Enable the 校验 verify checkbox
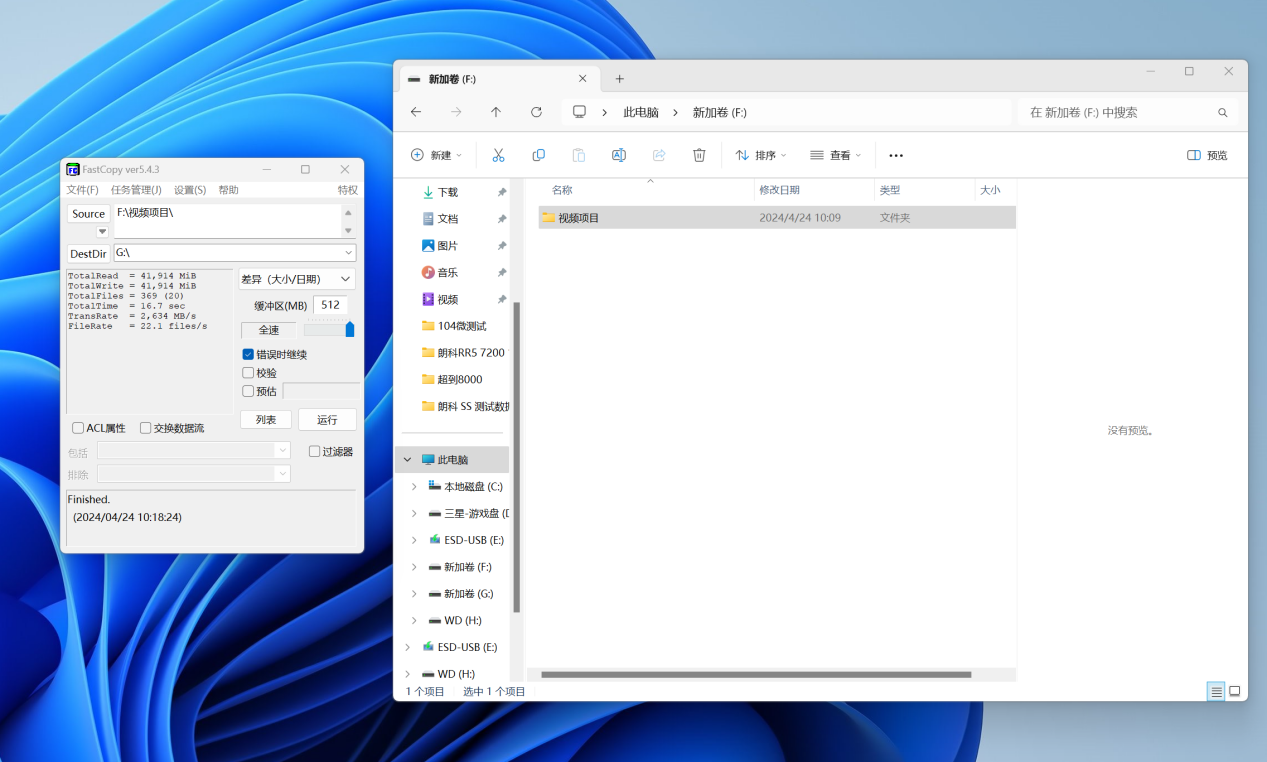 (248, 373)
